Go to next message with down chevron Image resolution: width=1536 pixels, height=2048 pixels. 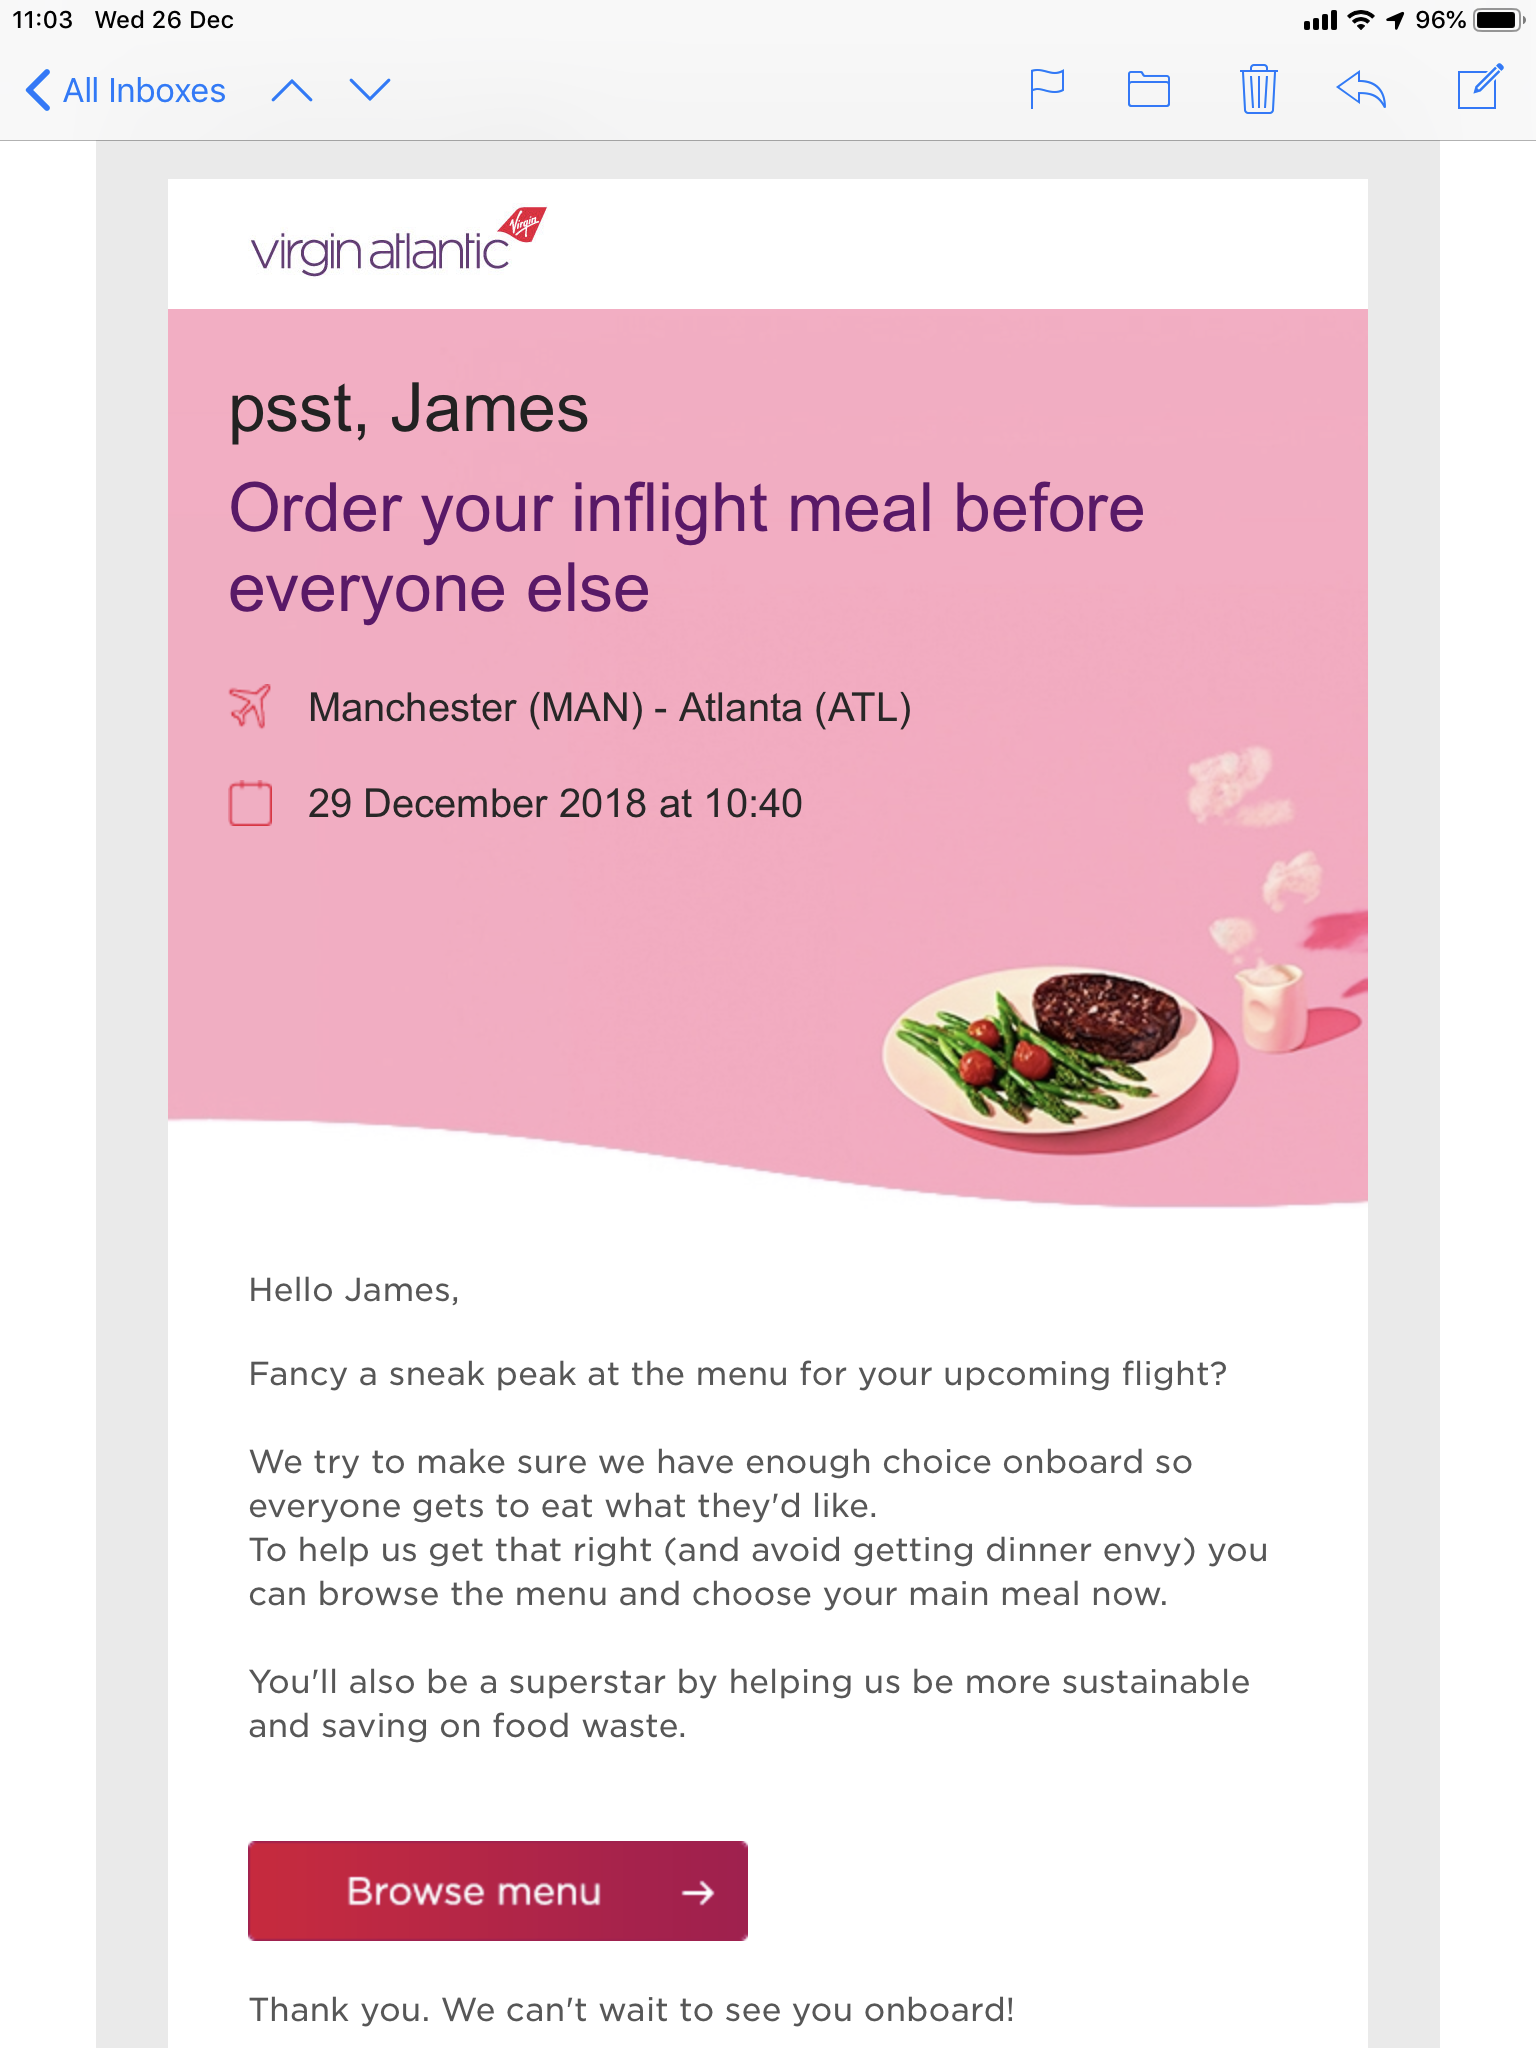370,91
